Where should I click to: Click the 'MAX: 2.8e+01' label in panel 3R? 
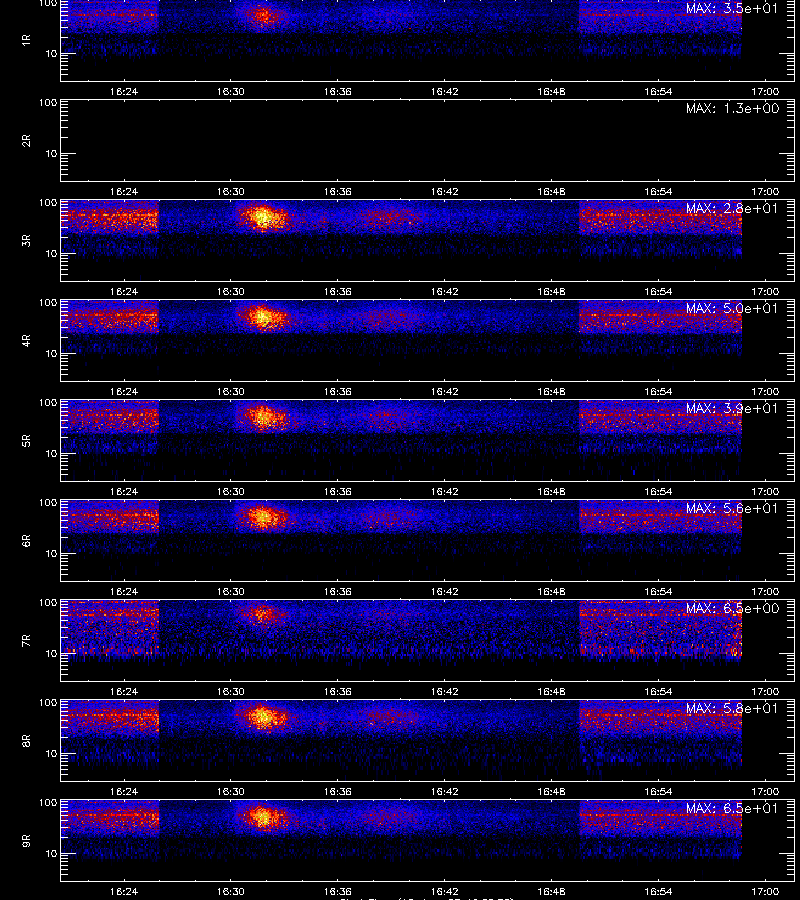[x=732, y=208]
